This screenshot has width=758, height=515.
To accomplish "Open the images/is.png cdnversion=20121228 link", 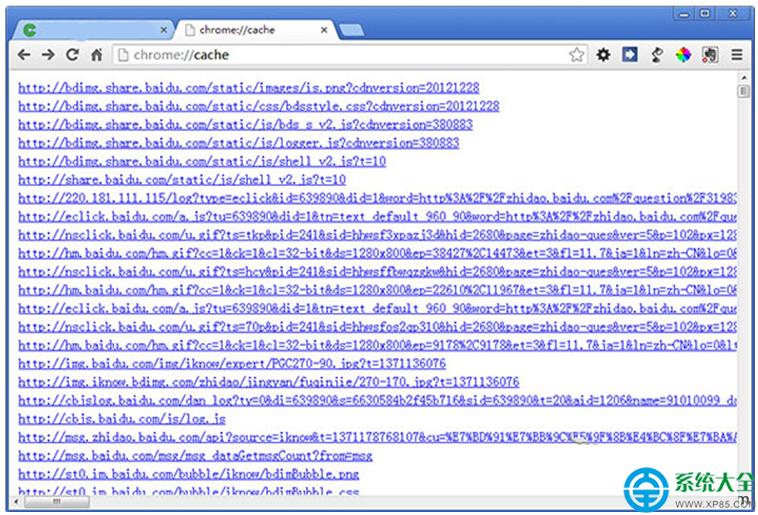I will point(249,88).
